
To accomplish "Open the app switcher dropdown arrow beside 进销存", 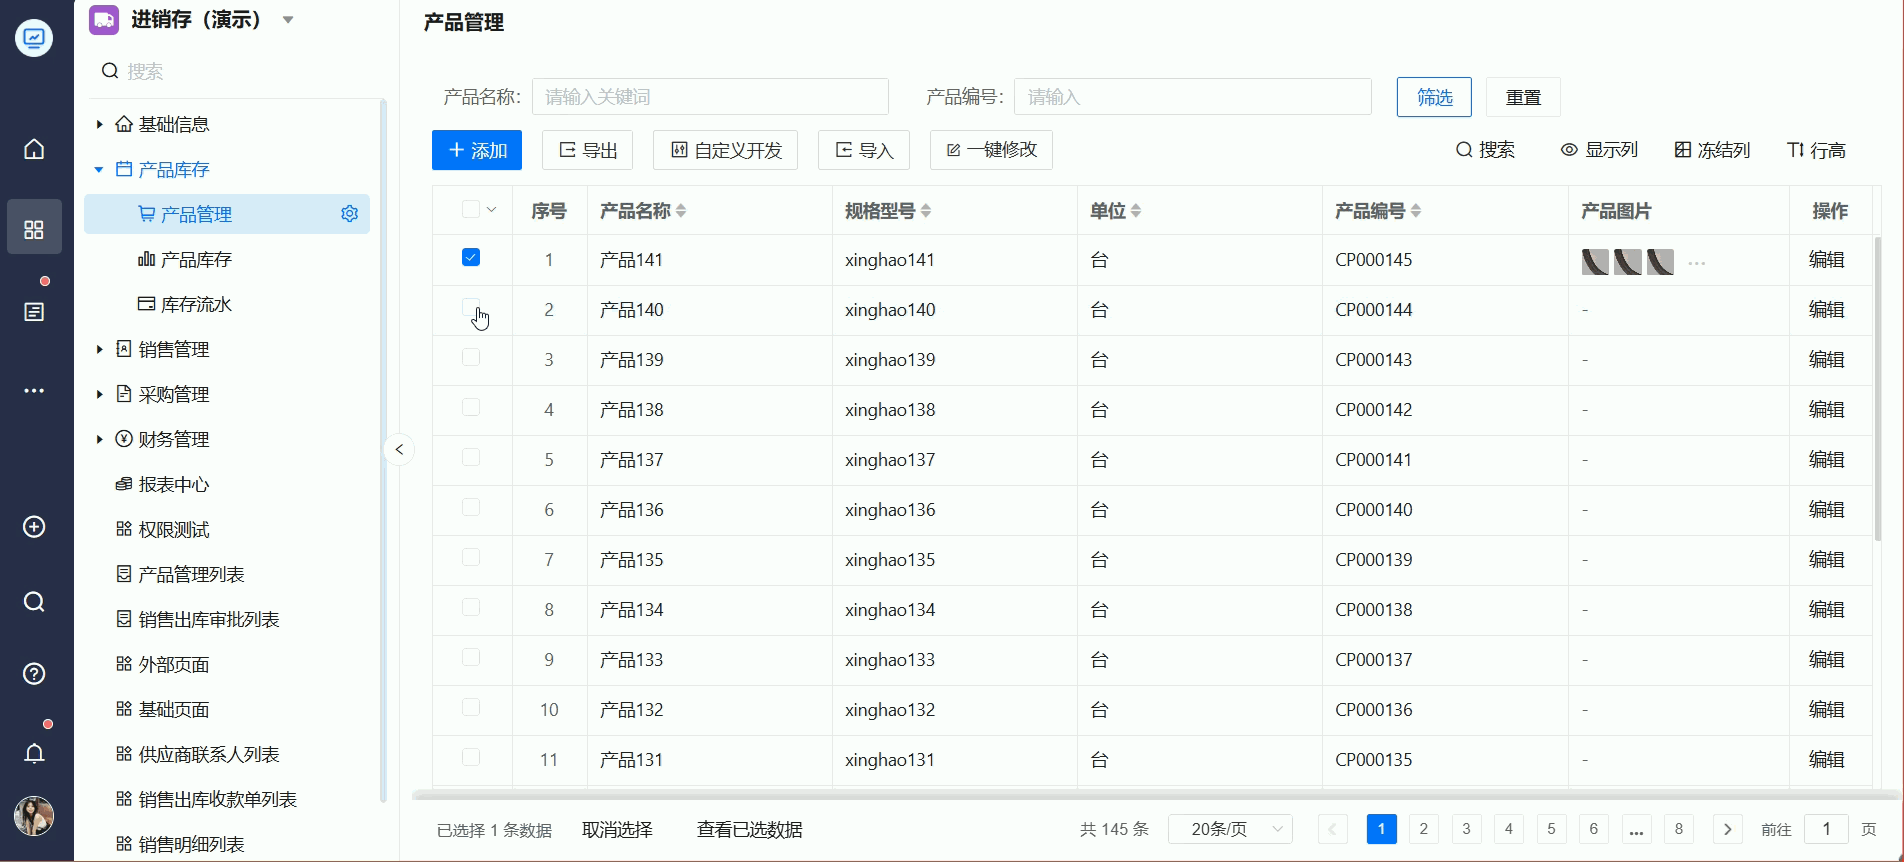I will (x=288, y=20).
